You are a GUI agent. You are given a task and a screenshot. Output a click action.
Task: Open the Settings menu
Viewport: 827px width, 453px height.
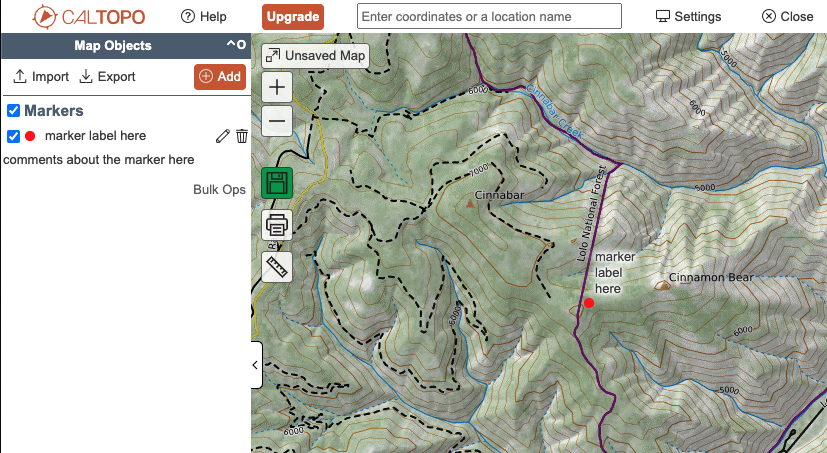[x=688, y=16]
